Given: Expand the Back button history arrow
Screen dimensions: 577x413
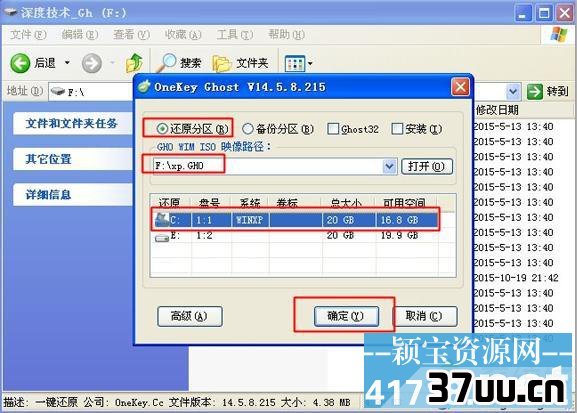Looking at the screenshot, I should [x=67, y=63].
